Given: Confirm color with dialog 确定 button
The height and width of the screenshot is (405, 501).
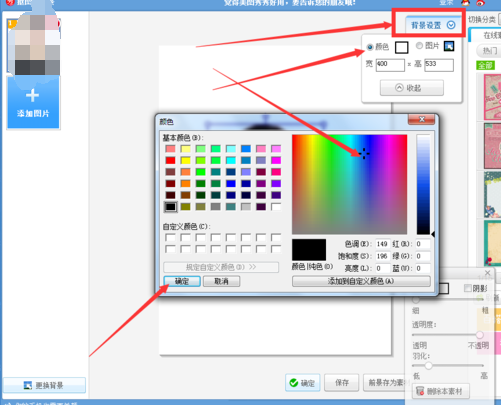Looking at the screenshot, I should click(182, 281).
